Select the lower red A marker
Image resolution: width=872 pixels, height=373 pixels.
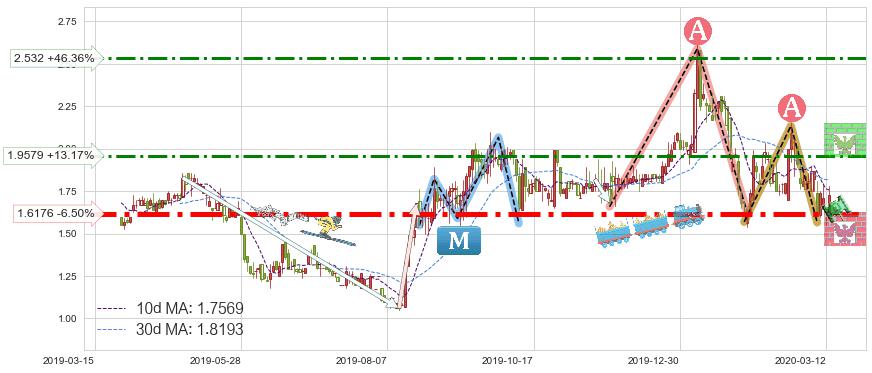click(x=790, y=108)
